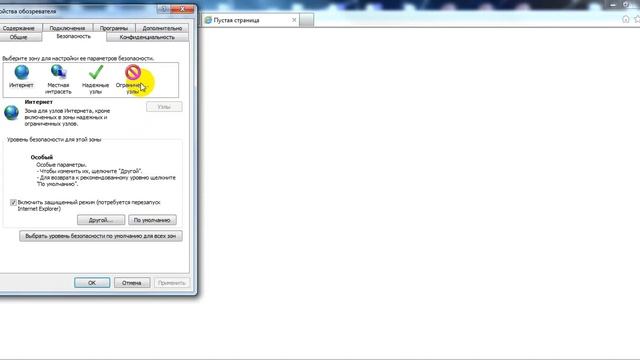Open the Содержание tab
The height and width of the screenshot is (360, 640).
[x=19, y=28]
